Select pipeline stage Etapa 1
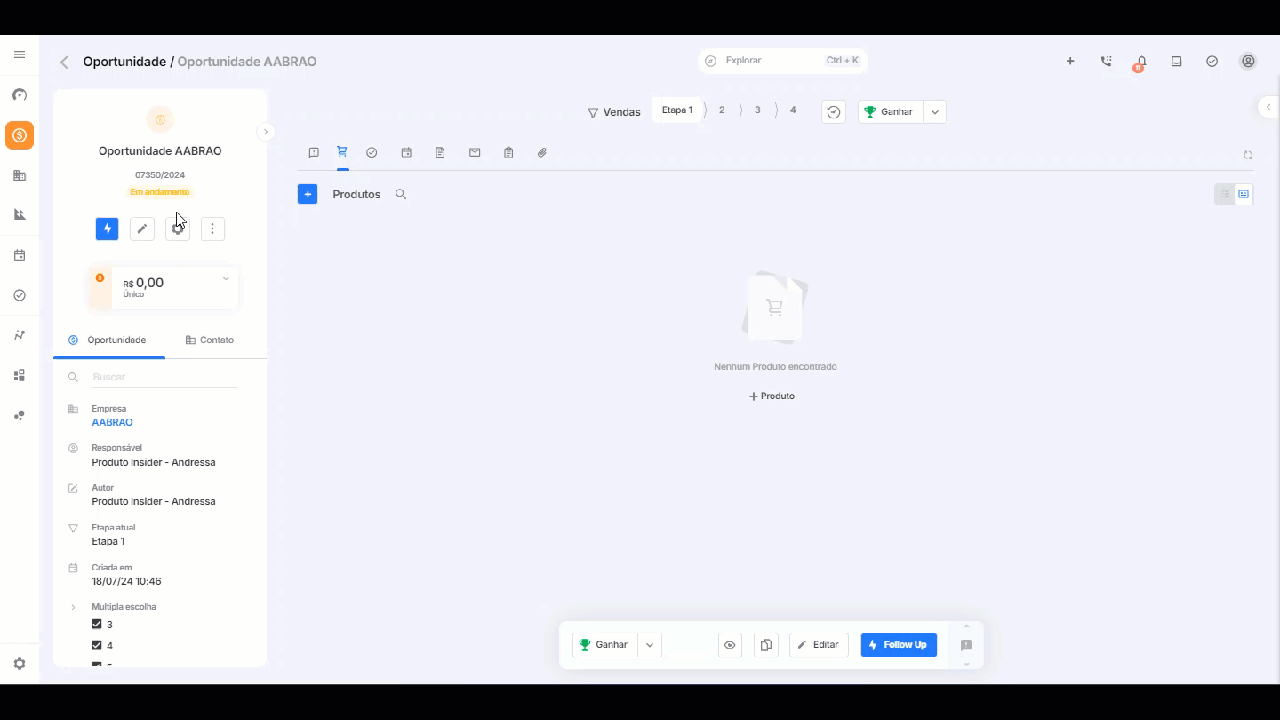 [x=677, y=110]
